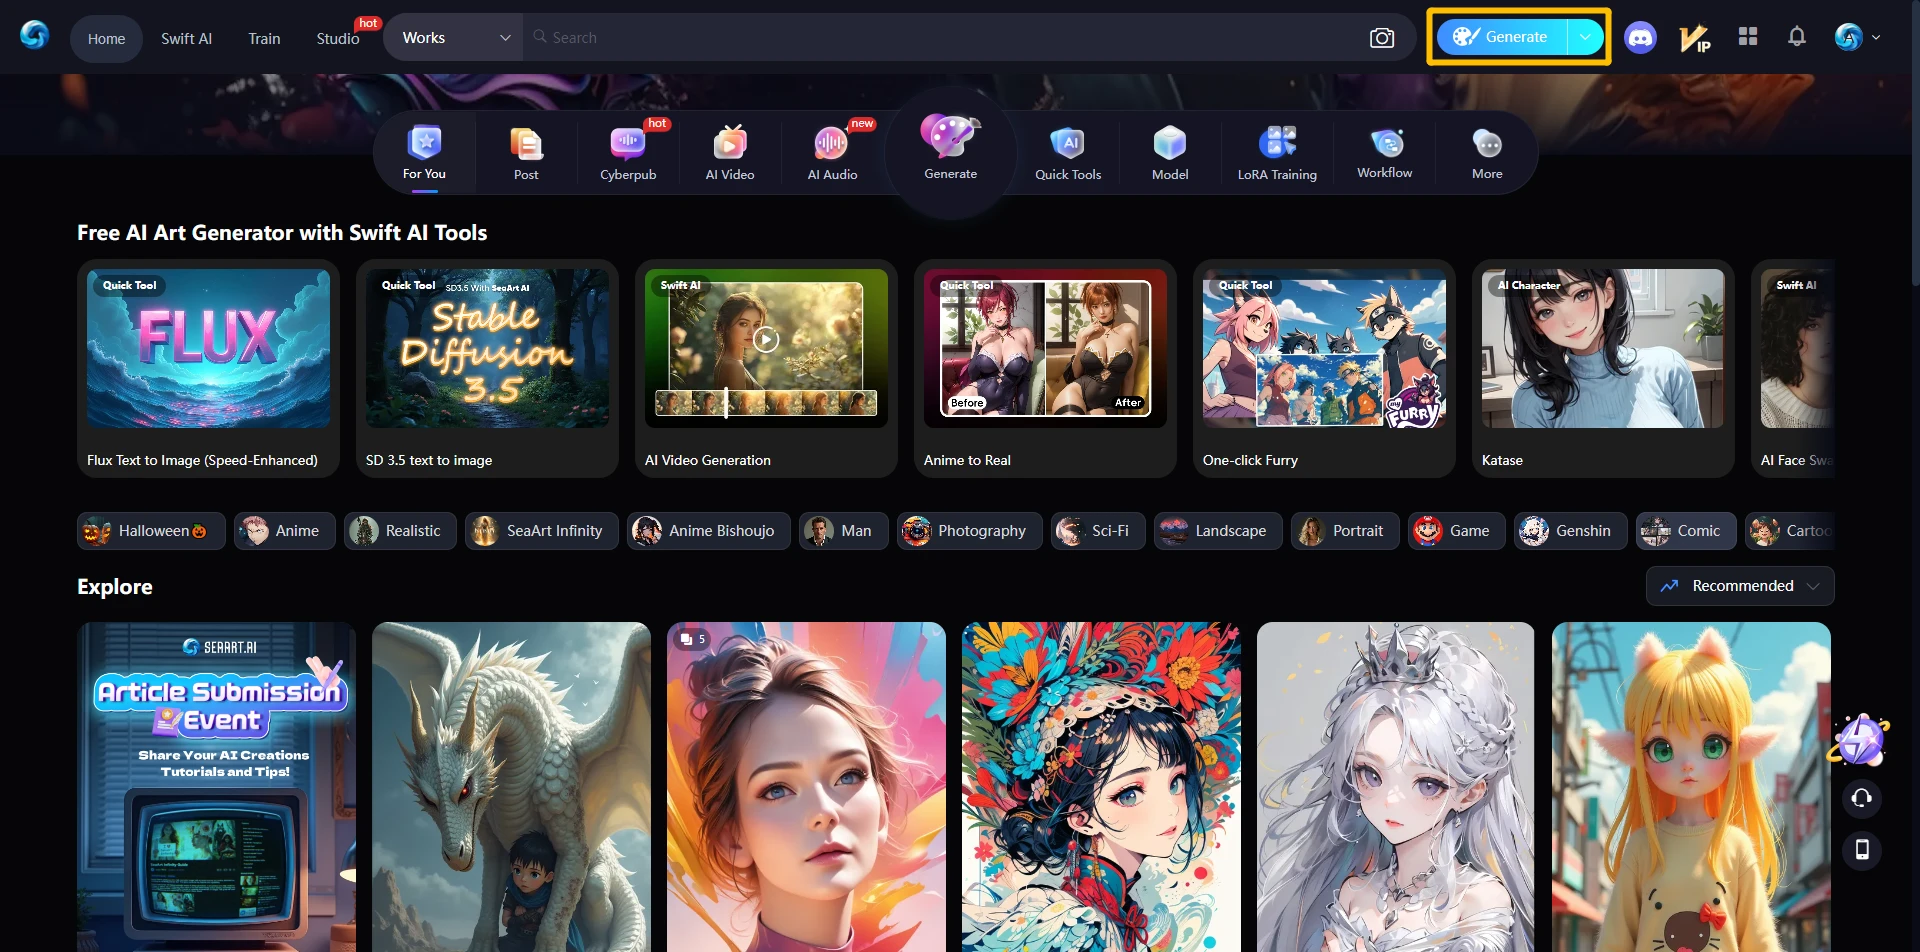Click the SeaArt logo icon
The image size is (1920, 952).
point(34,36)
